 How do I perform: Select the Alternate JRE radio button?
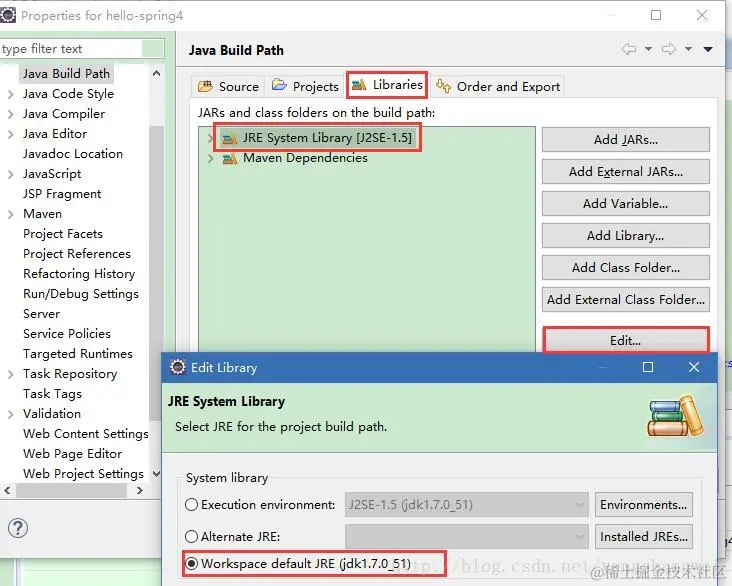click(191, 537)
